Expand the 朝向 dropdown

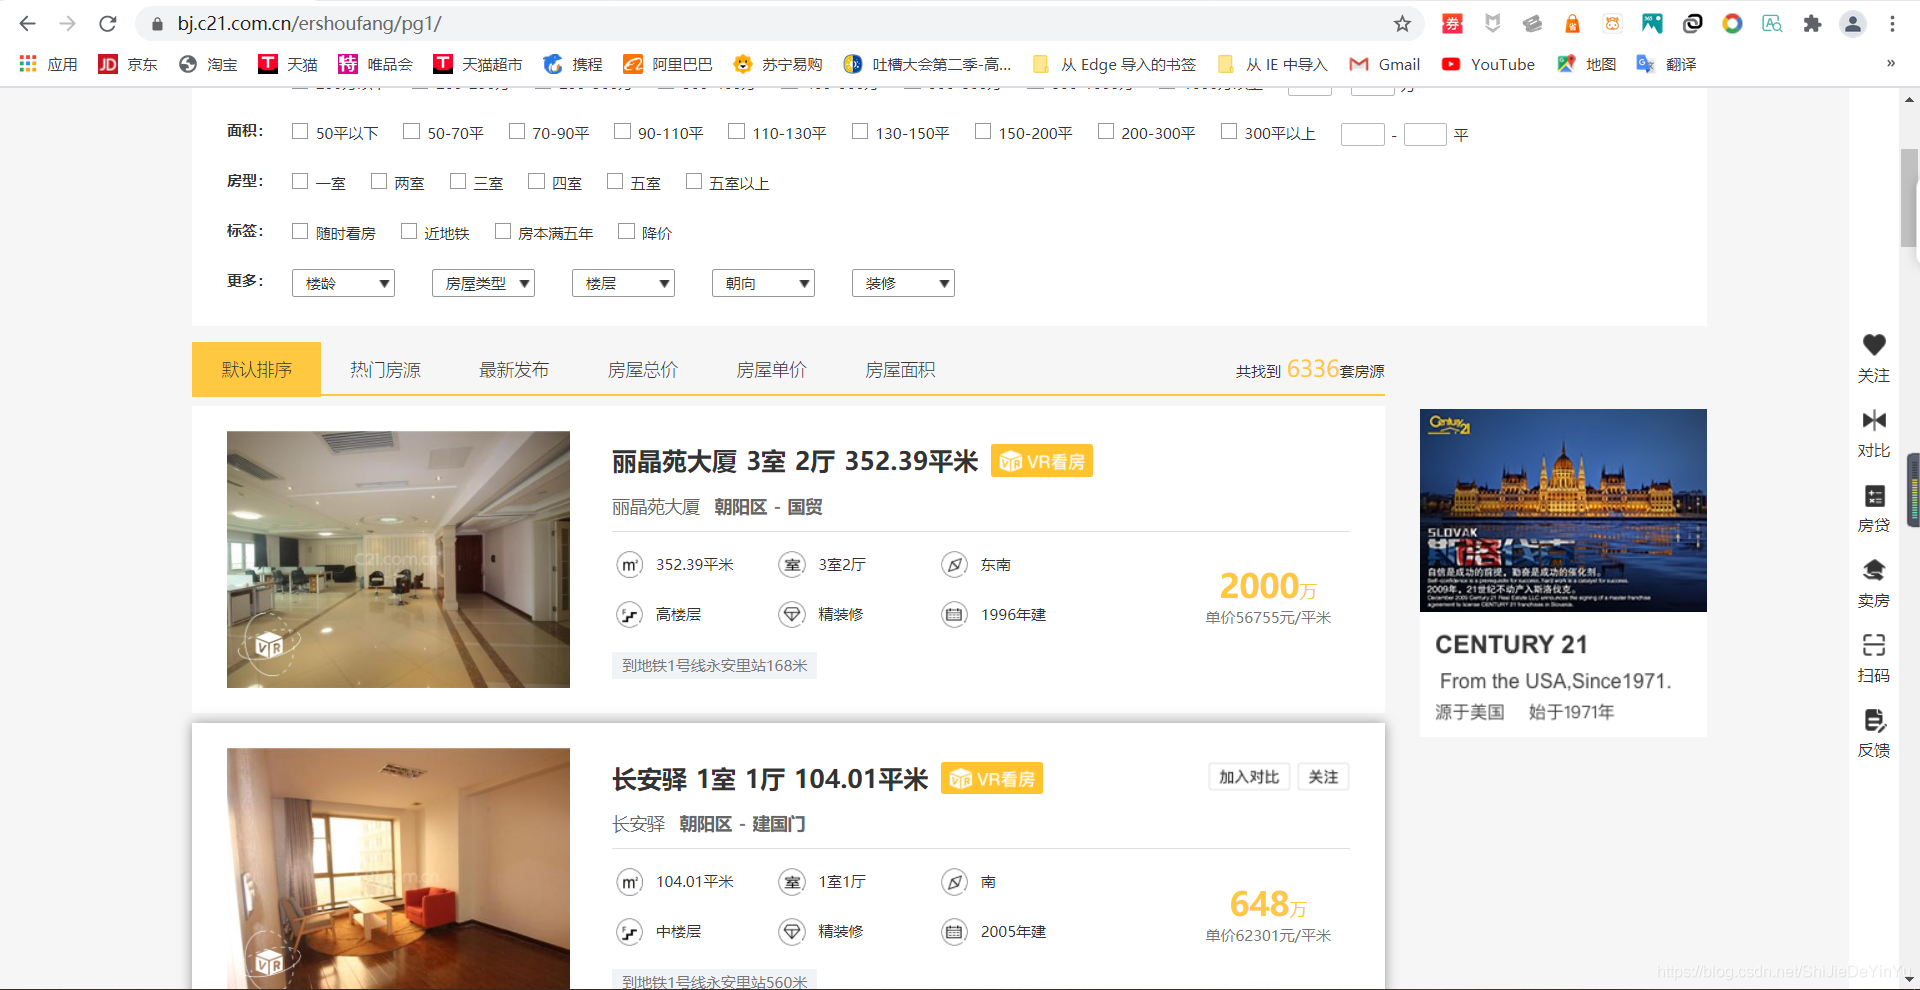coord(763,283)
